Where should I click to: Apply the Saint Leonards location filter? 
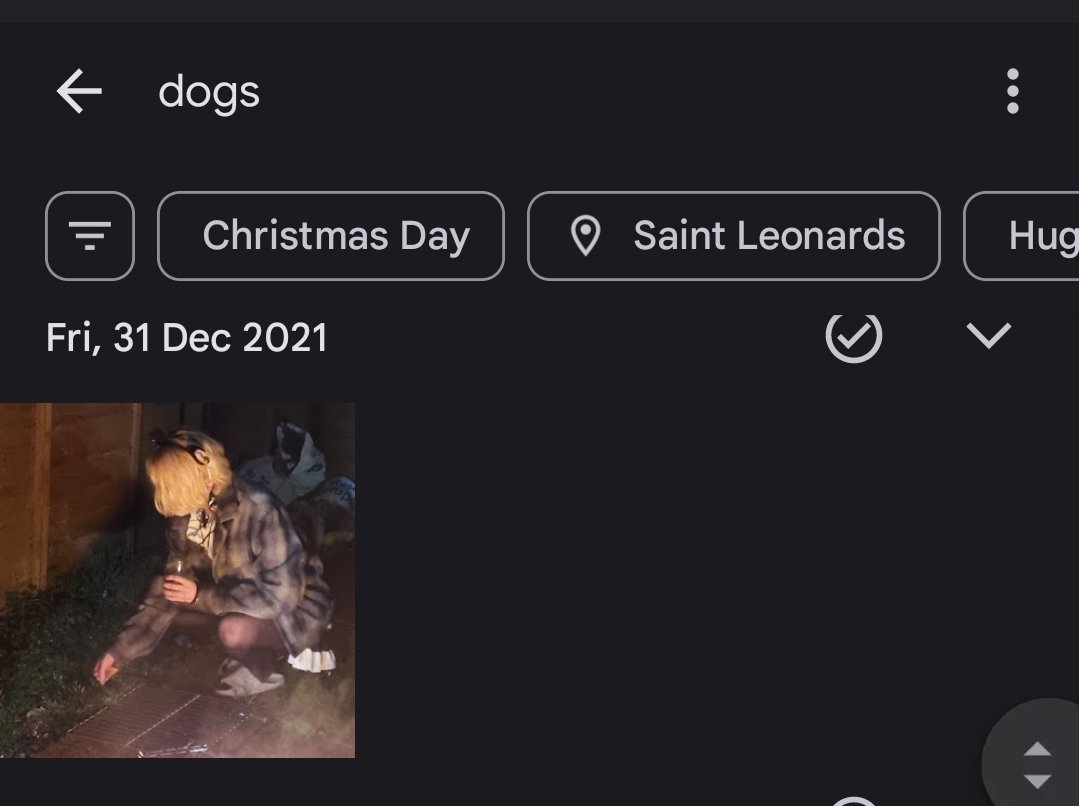click(x=733, y=236)
